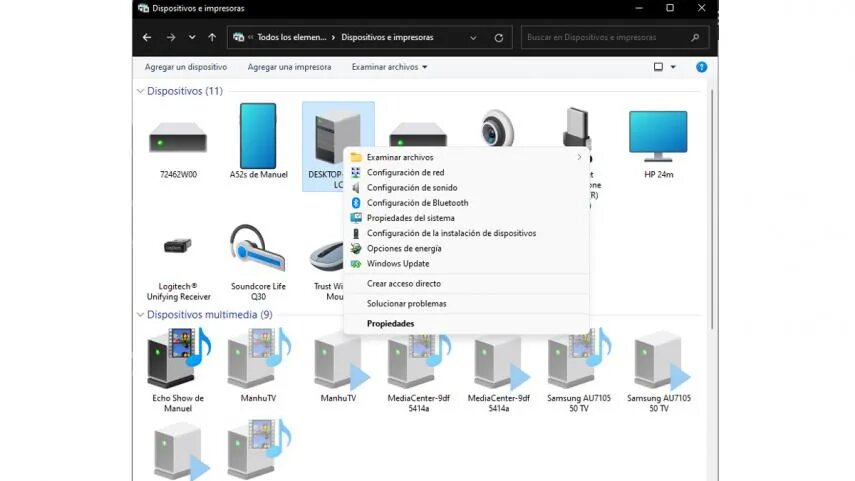This screenshot has height=481, width=855.
Task: Collapse the Dispositivos (11) group
Action: pyautogui.click(x=140, y=91)
